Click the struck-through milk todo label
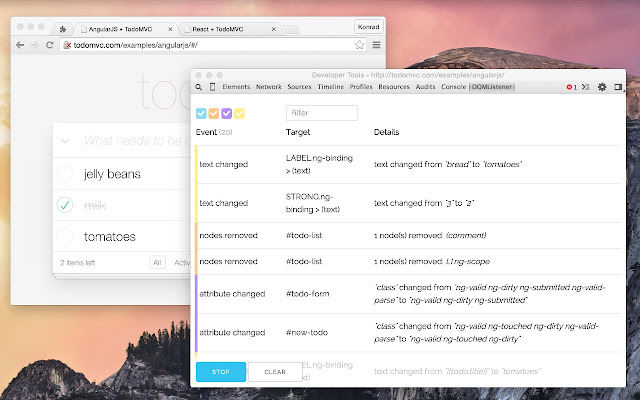This screenshot has width=640, height=400. [95, 205]
